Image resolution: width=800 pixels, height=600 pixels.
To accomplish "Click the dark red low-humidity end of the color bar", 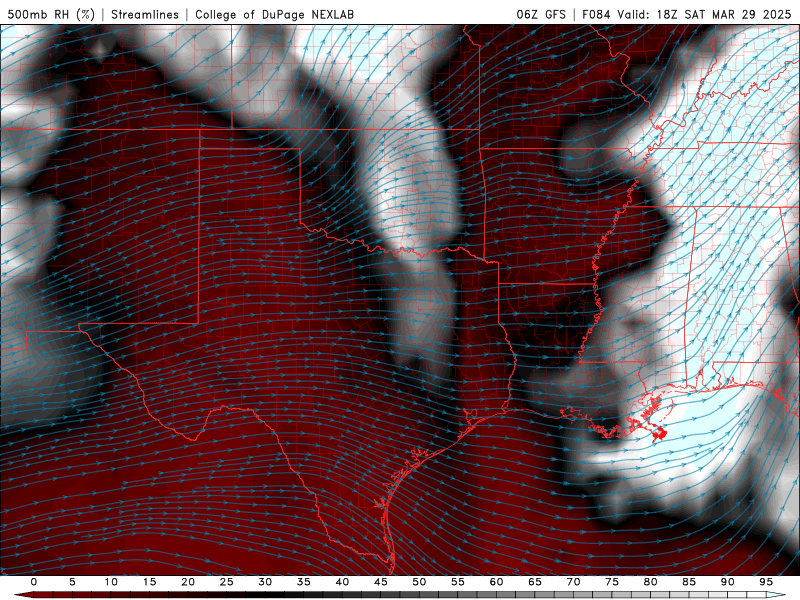I will coord(23,595).
